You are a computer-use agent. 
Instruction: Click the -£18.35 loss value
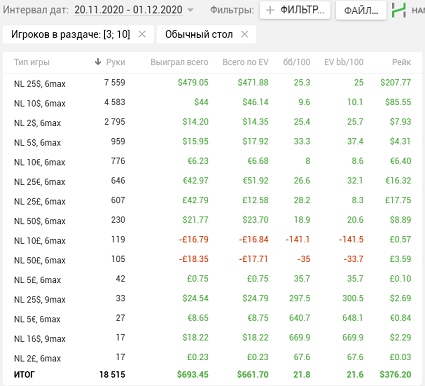point(194,259)
